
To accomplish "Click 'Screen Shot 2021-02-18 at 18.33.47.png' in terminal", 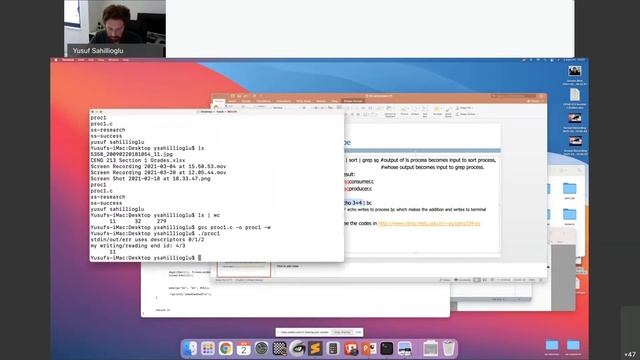I will point(151,178).
